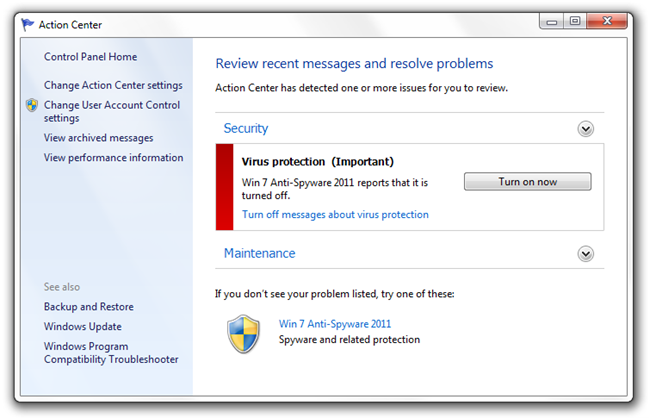Open the Win 7 Anti-Spyware 2011 link
This screenshot has height=418, width=650.
point(335,324)
